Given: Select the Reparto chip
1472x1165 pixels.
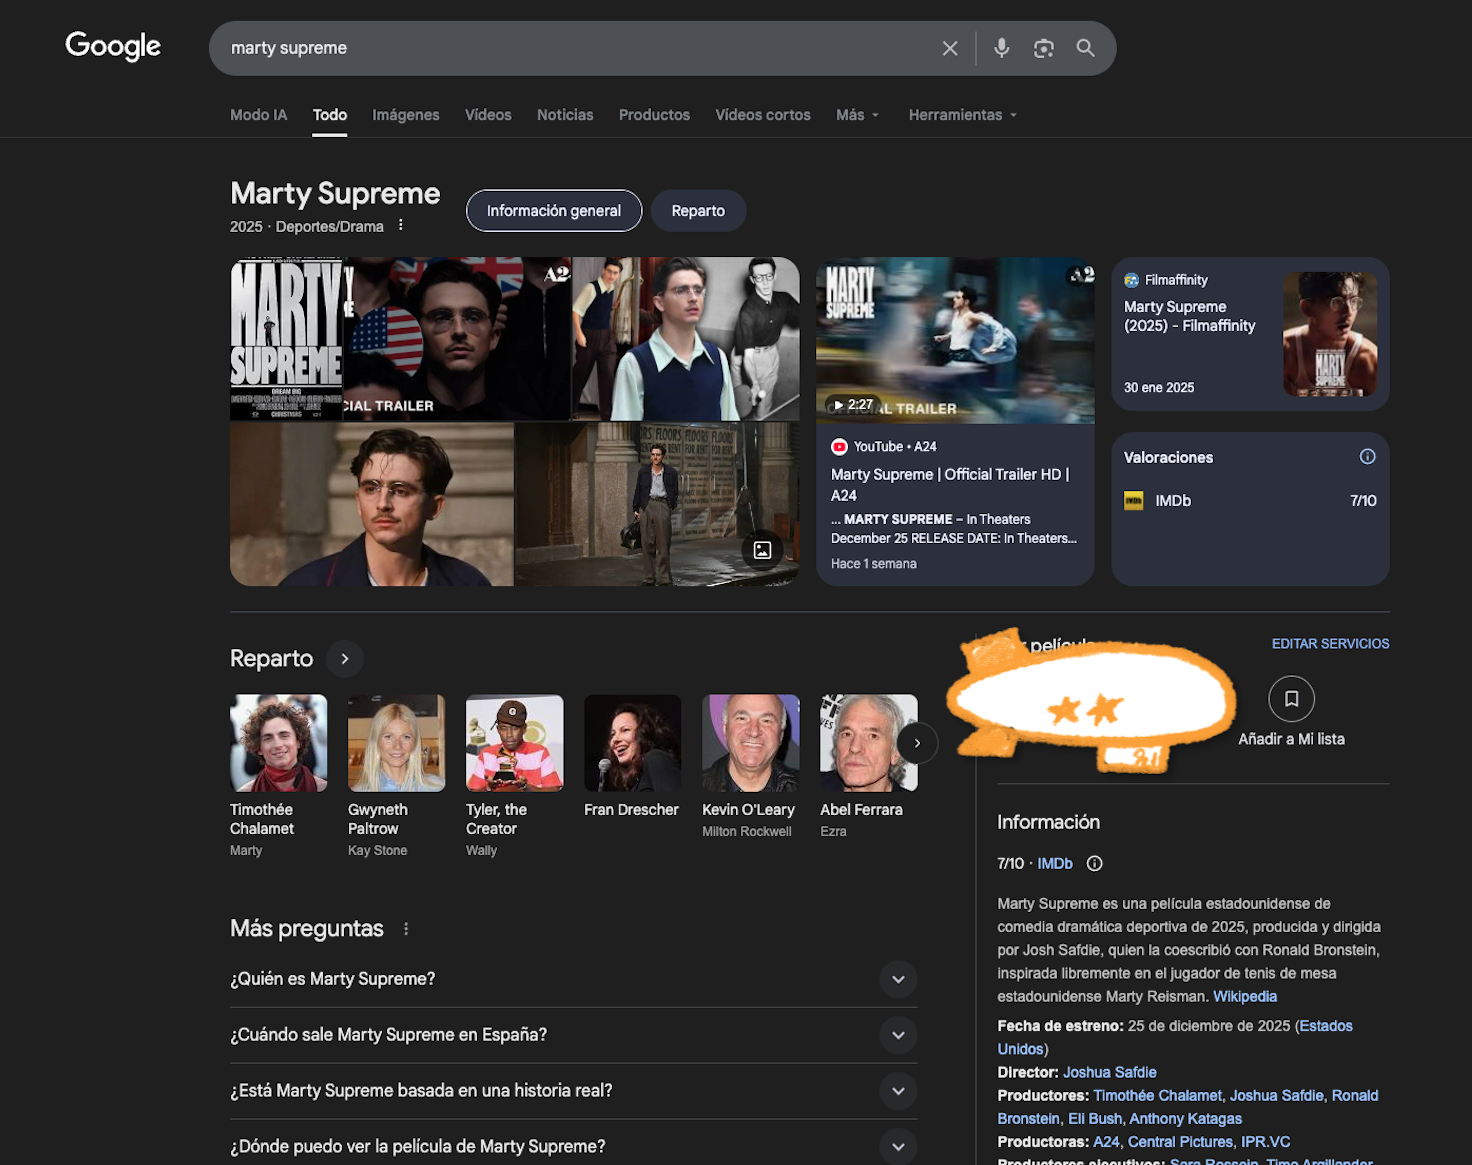Looking at the screenshot, I should [x=698, y=211].
